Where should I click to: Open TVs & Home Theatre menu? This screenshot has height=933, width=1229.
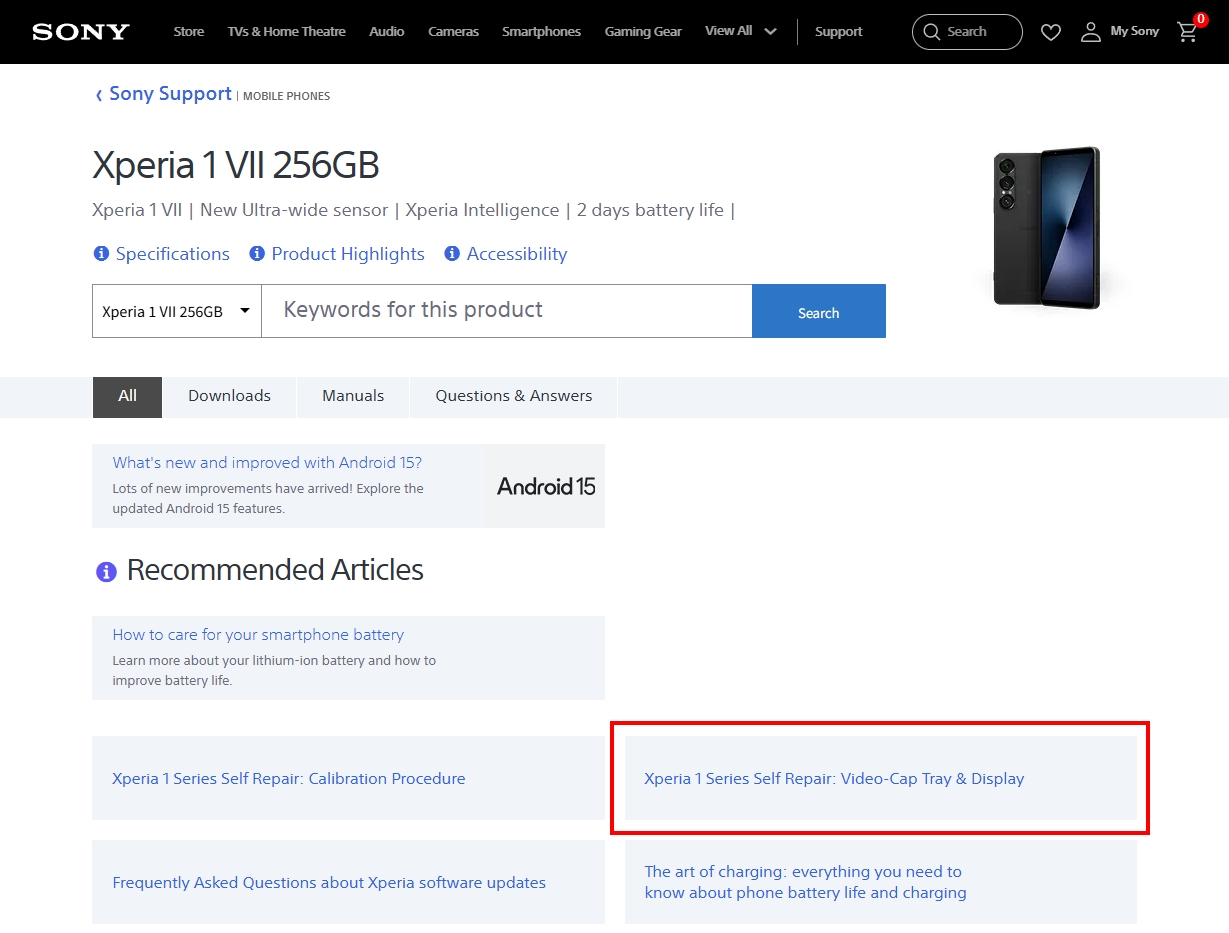pyautogui.click(x=286, y=32)
